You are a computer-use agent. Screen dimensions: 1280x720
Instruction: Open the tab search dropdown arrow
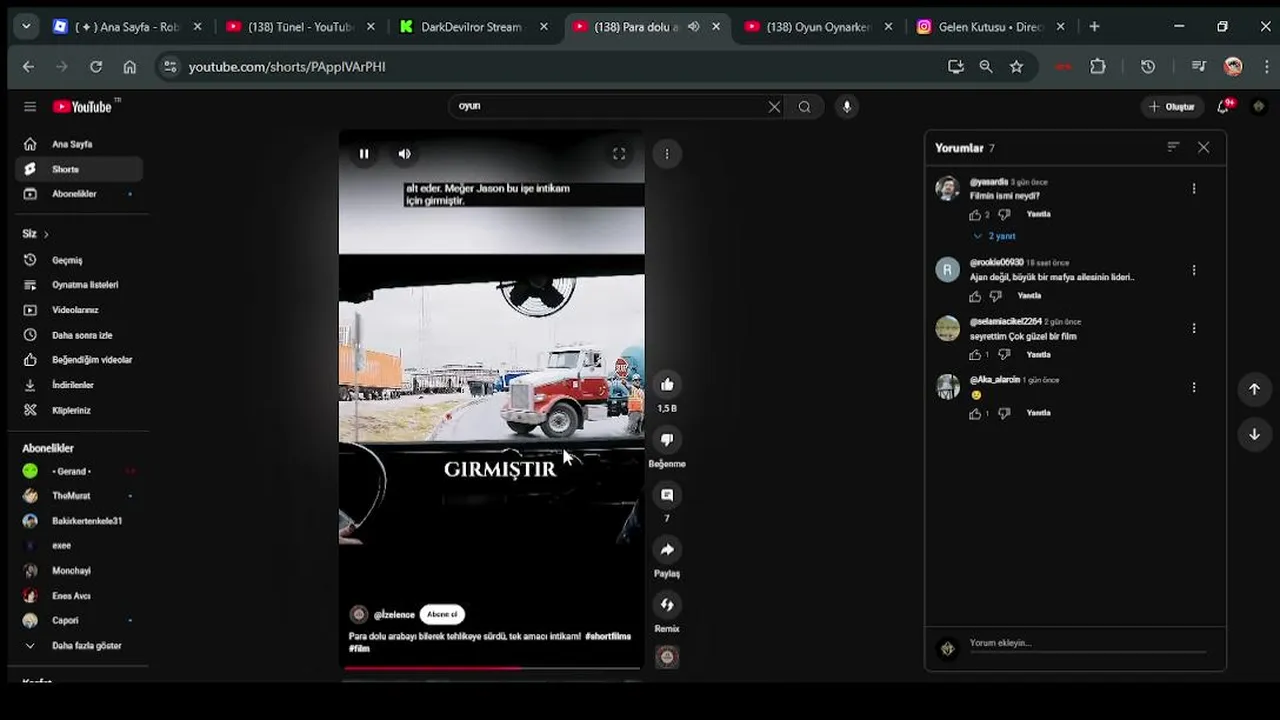[x=26, y=27]
